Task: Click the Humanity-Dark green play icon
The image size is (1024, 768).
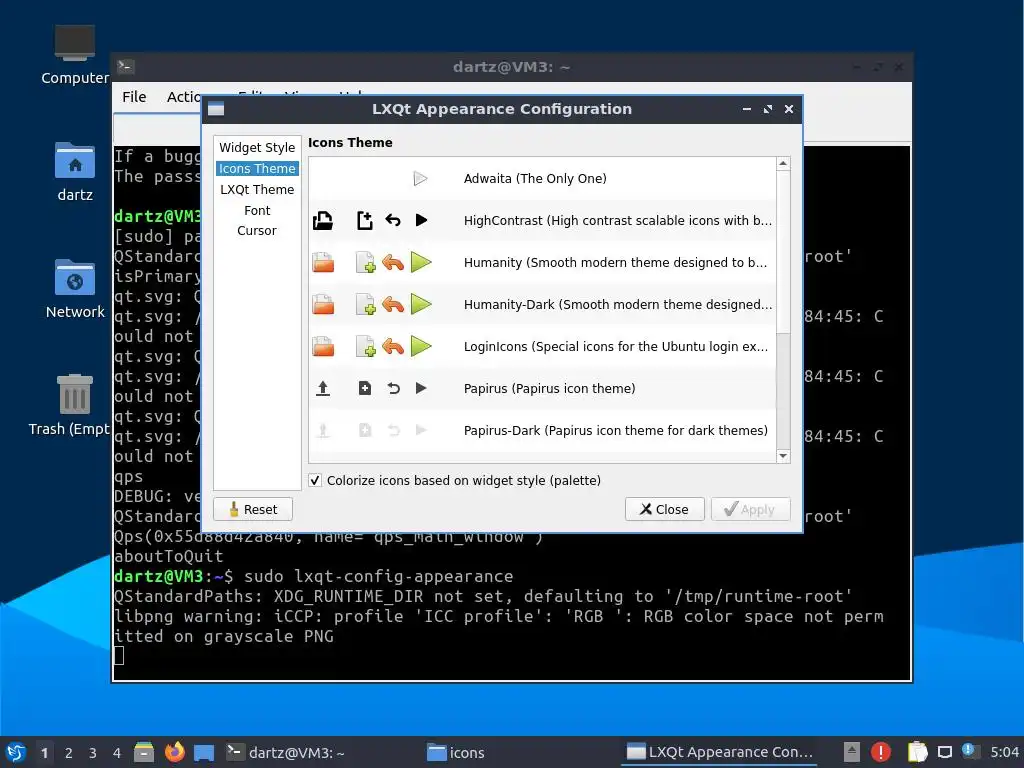Action: click(421, 304)
